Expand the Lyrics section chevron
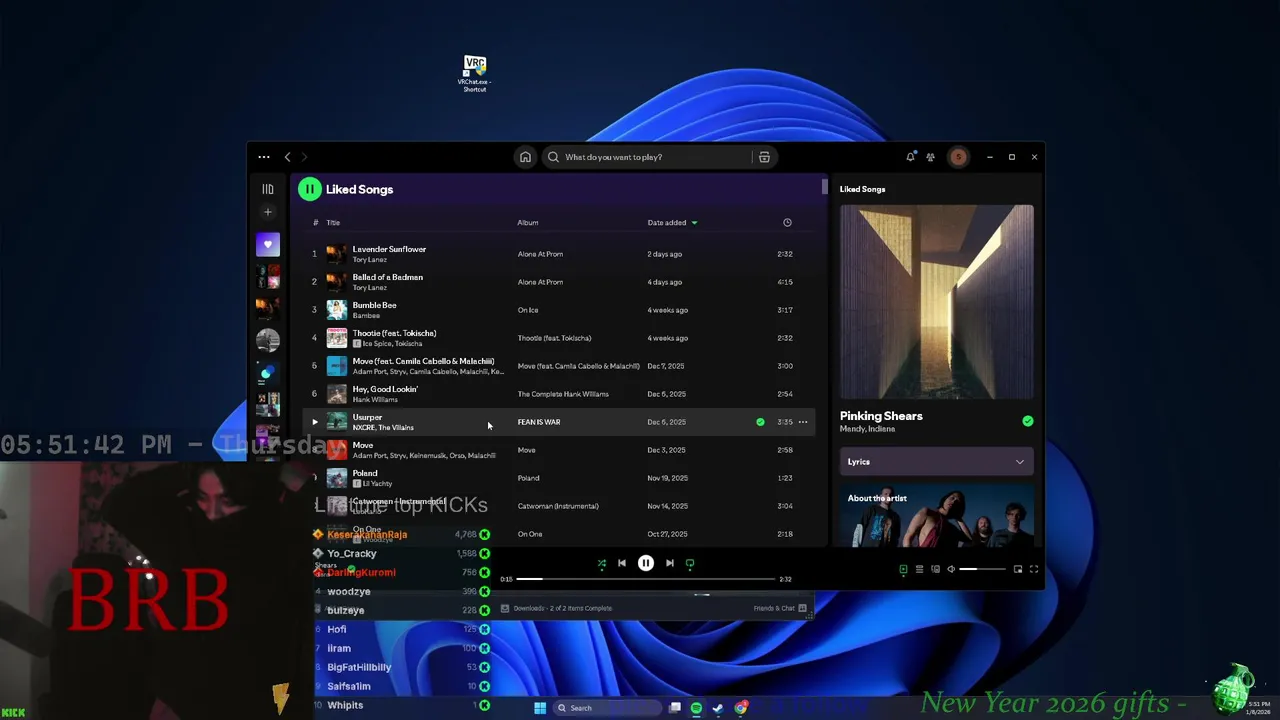Screen dimensions: 1280x720 (x=1019, y=462)
